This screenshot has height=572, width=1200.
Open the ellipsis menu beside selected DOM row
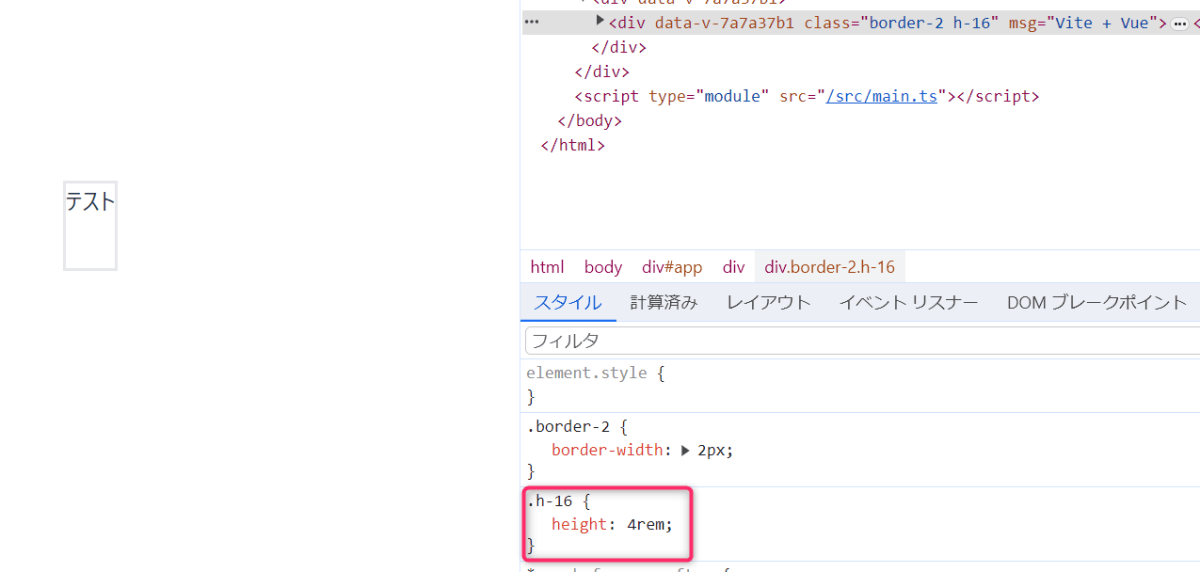click(x=531, y=22)
